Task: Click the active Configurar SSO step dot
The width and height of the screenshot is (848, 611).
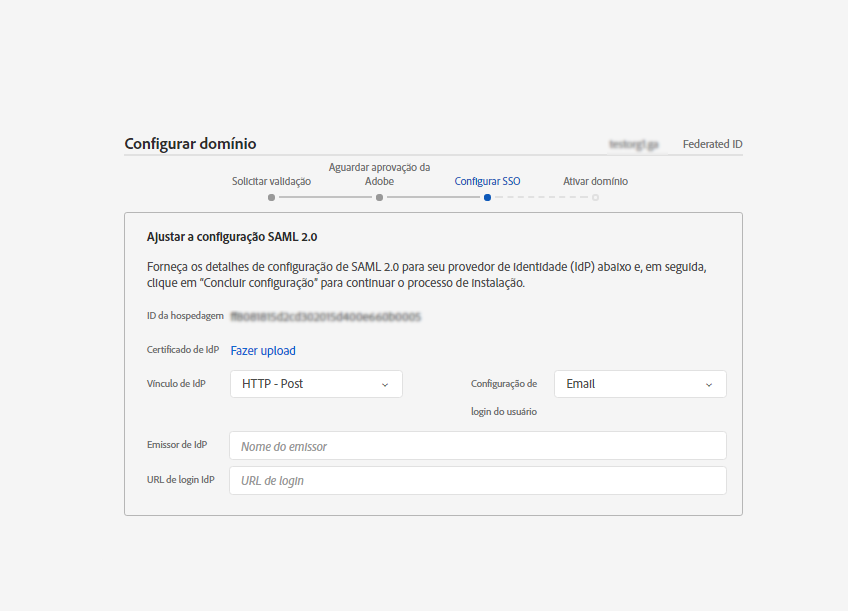Action: coord(487,198)
